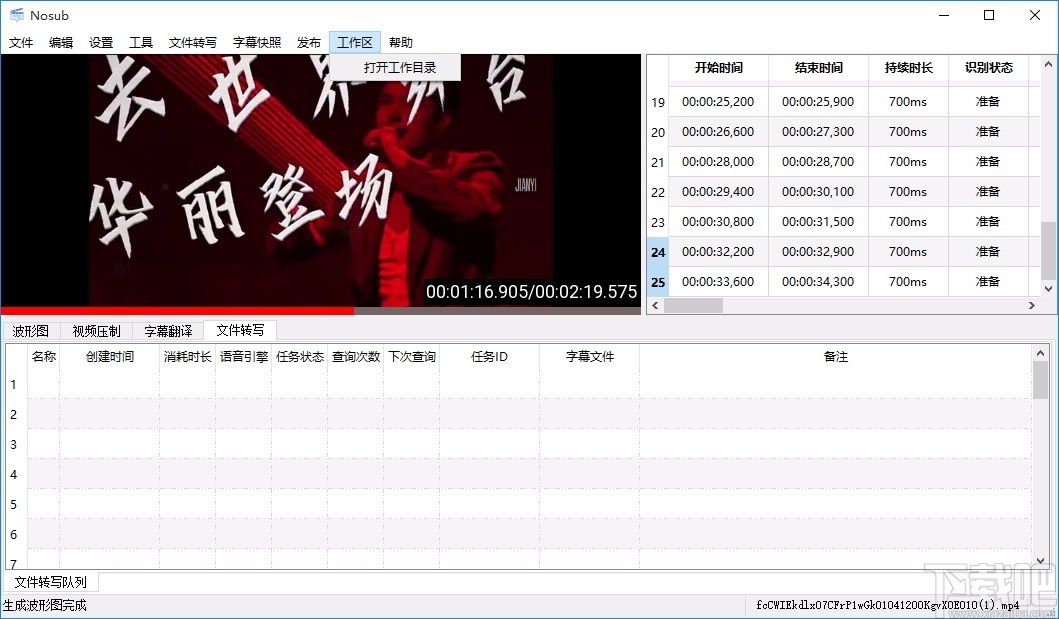Open the 字幕快照 menu
This screenshot has width=1059, height=619.
[257, 43]
